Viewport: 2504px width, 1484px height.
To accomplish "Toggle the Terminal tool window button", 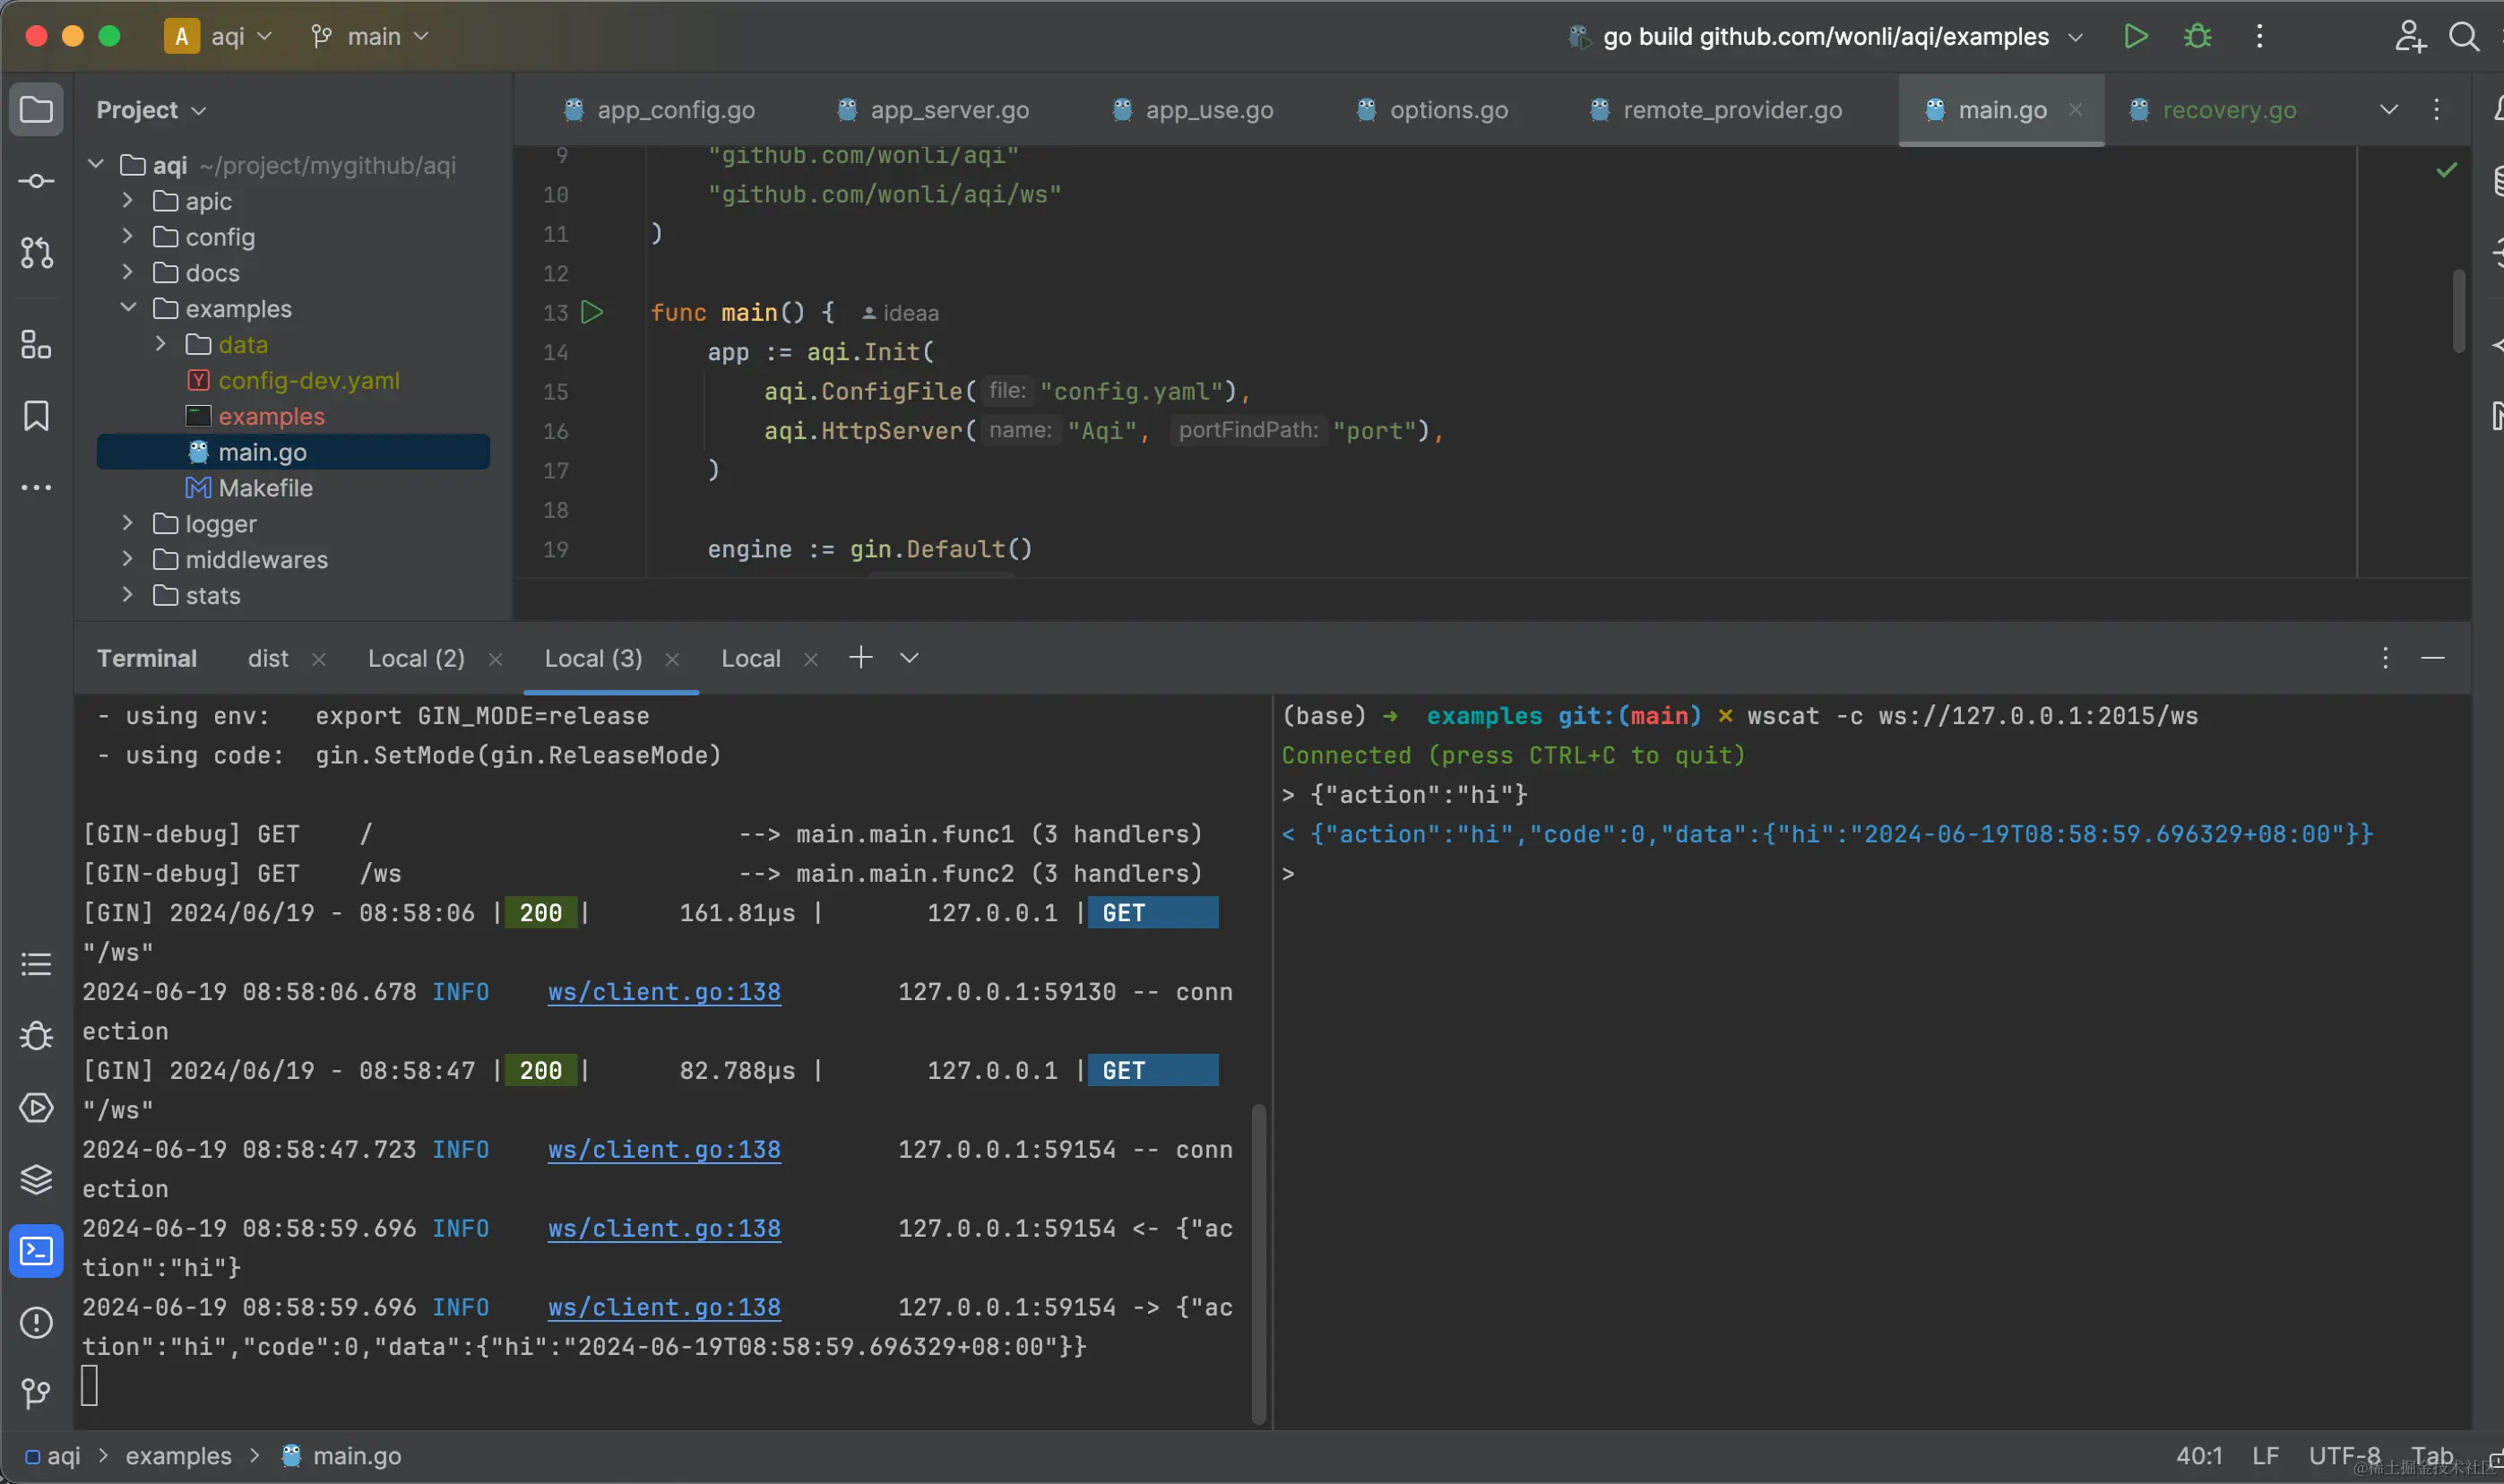I will coord(36,1251).
